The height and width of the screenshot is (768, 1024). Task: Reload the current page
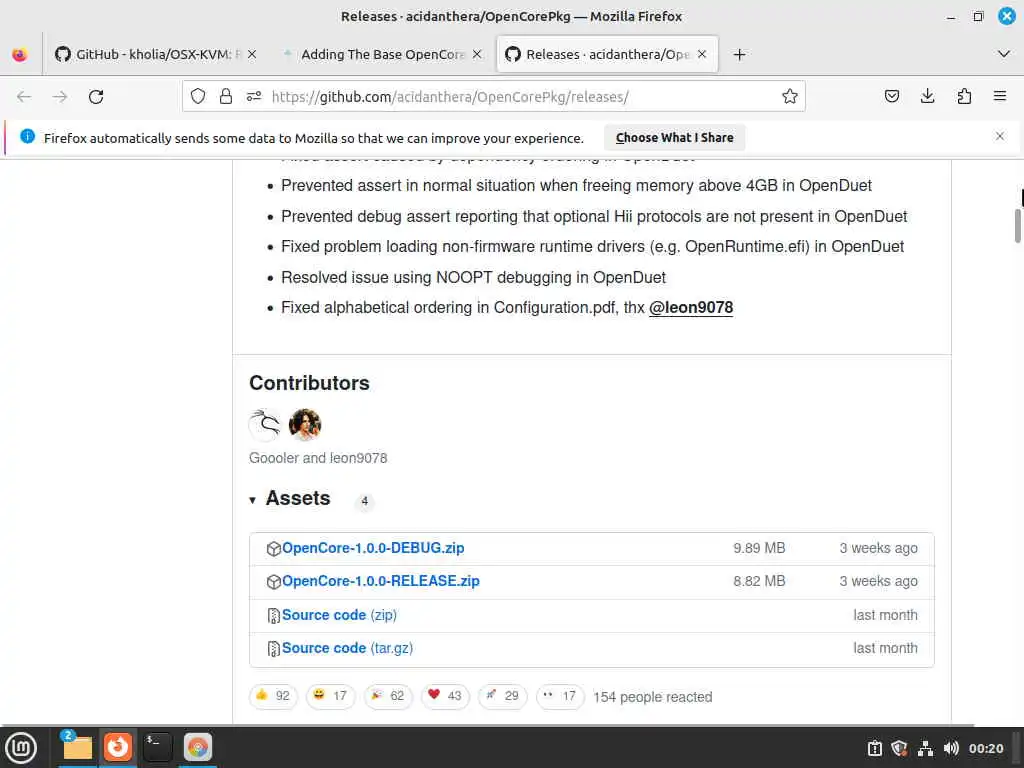(x=96, y=97)
